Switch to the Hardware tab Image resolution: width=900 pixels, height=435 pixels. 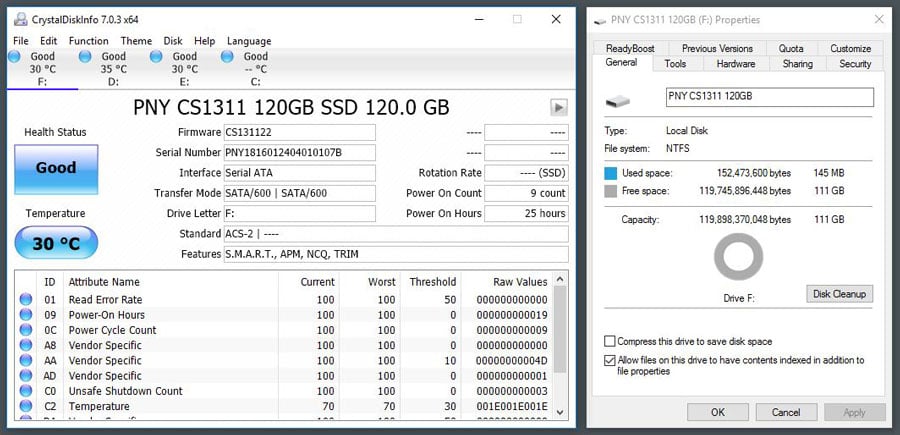(x=736, y=64)
